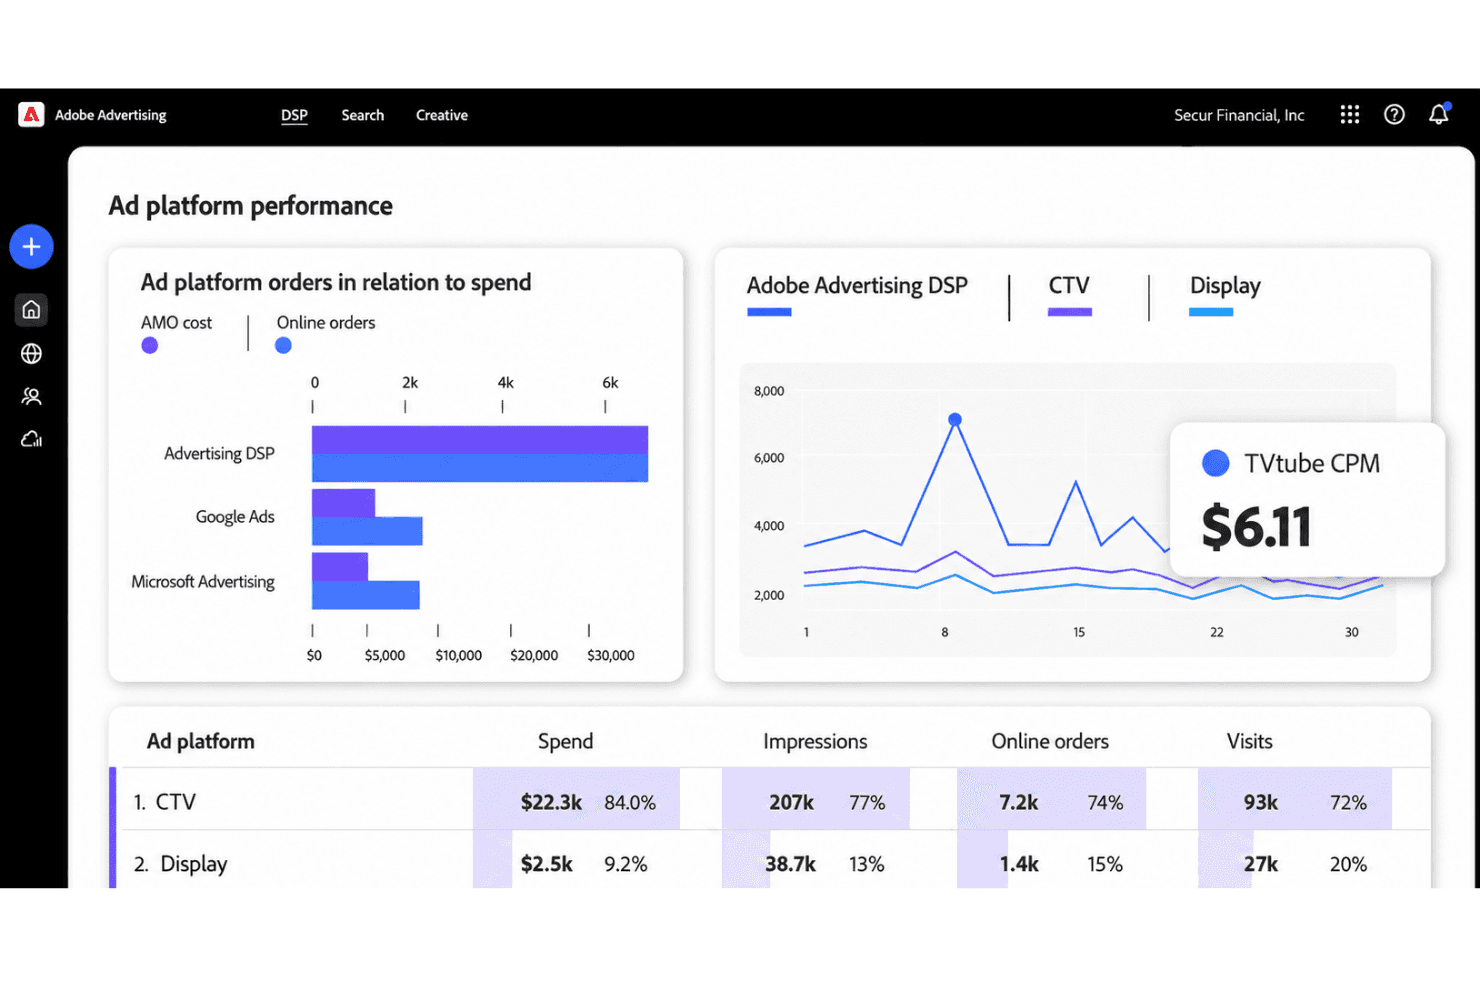Go to Home in the sidebar
This screenshot has height=987, width=1480.
31,310
